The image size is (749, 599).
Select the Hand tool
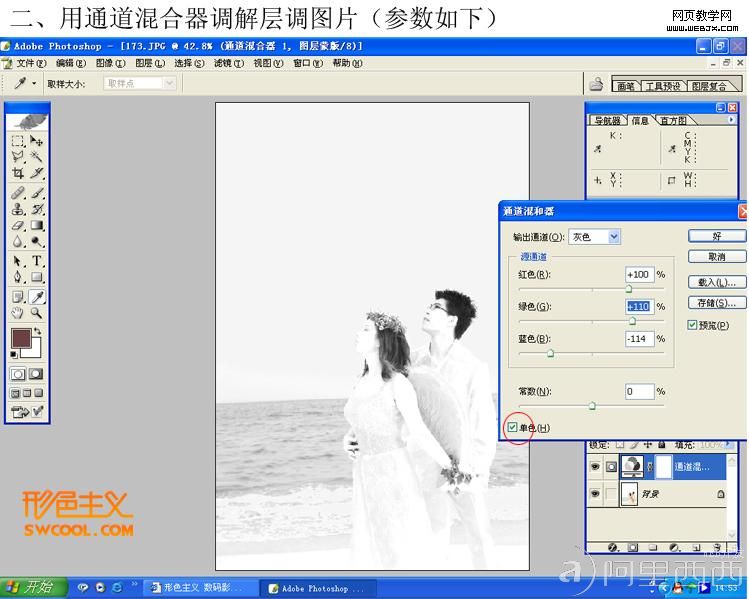point(18,312)
